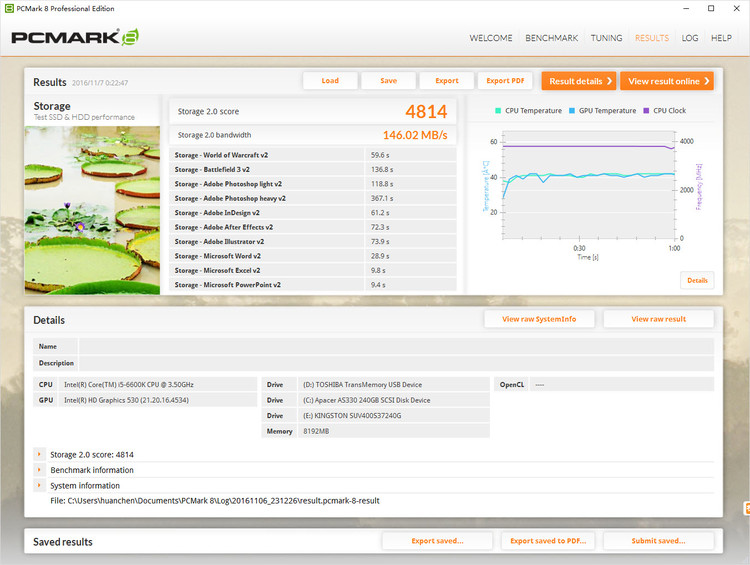Click the CPU Temperature legend swatch
The height and width of the screenshot is (565, 750).
pos(498,111)
